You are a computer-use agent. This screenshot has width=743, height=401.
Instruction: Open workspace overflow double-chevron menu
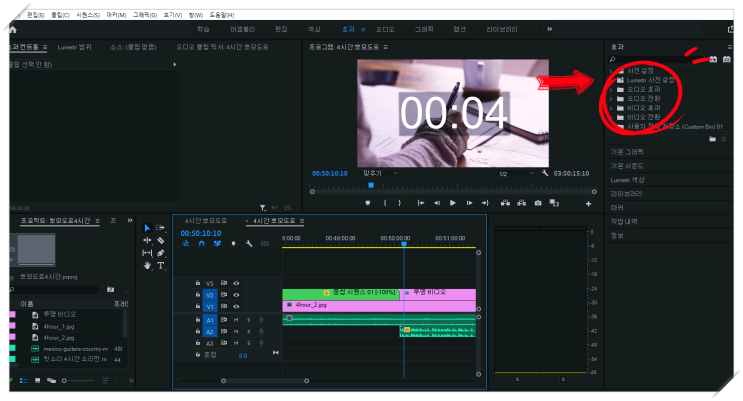549,29
